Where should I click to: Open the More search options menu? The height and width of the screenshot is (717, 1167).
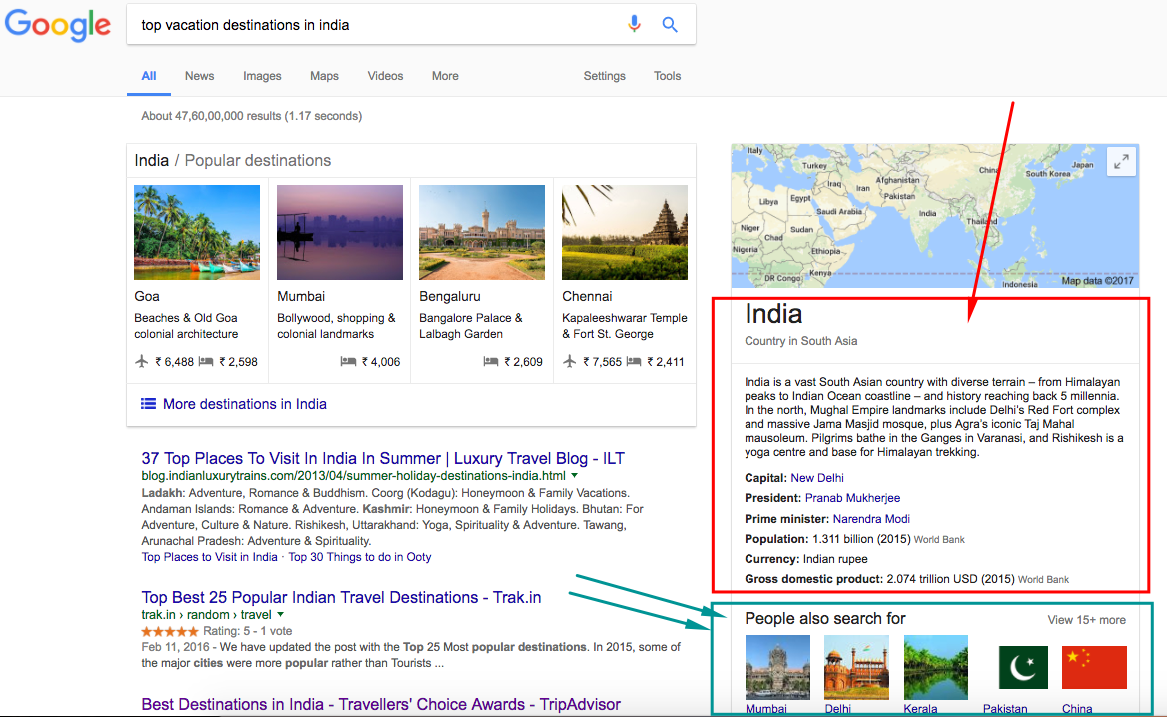[x=445, y=76]
